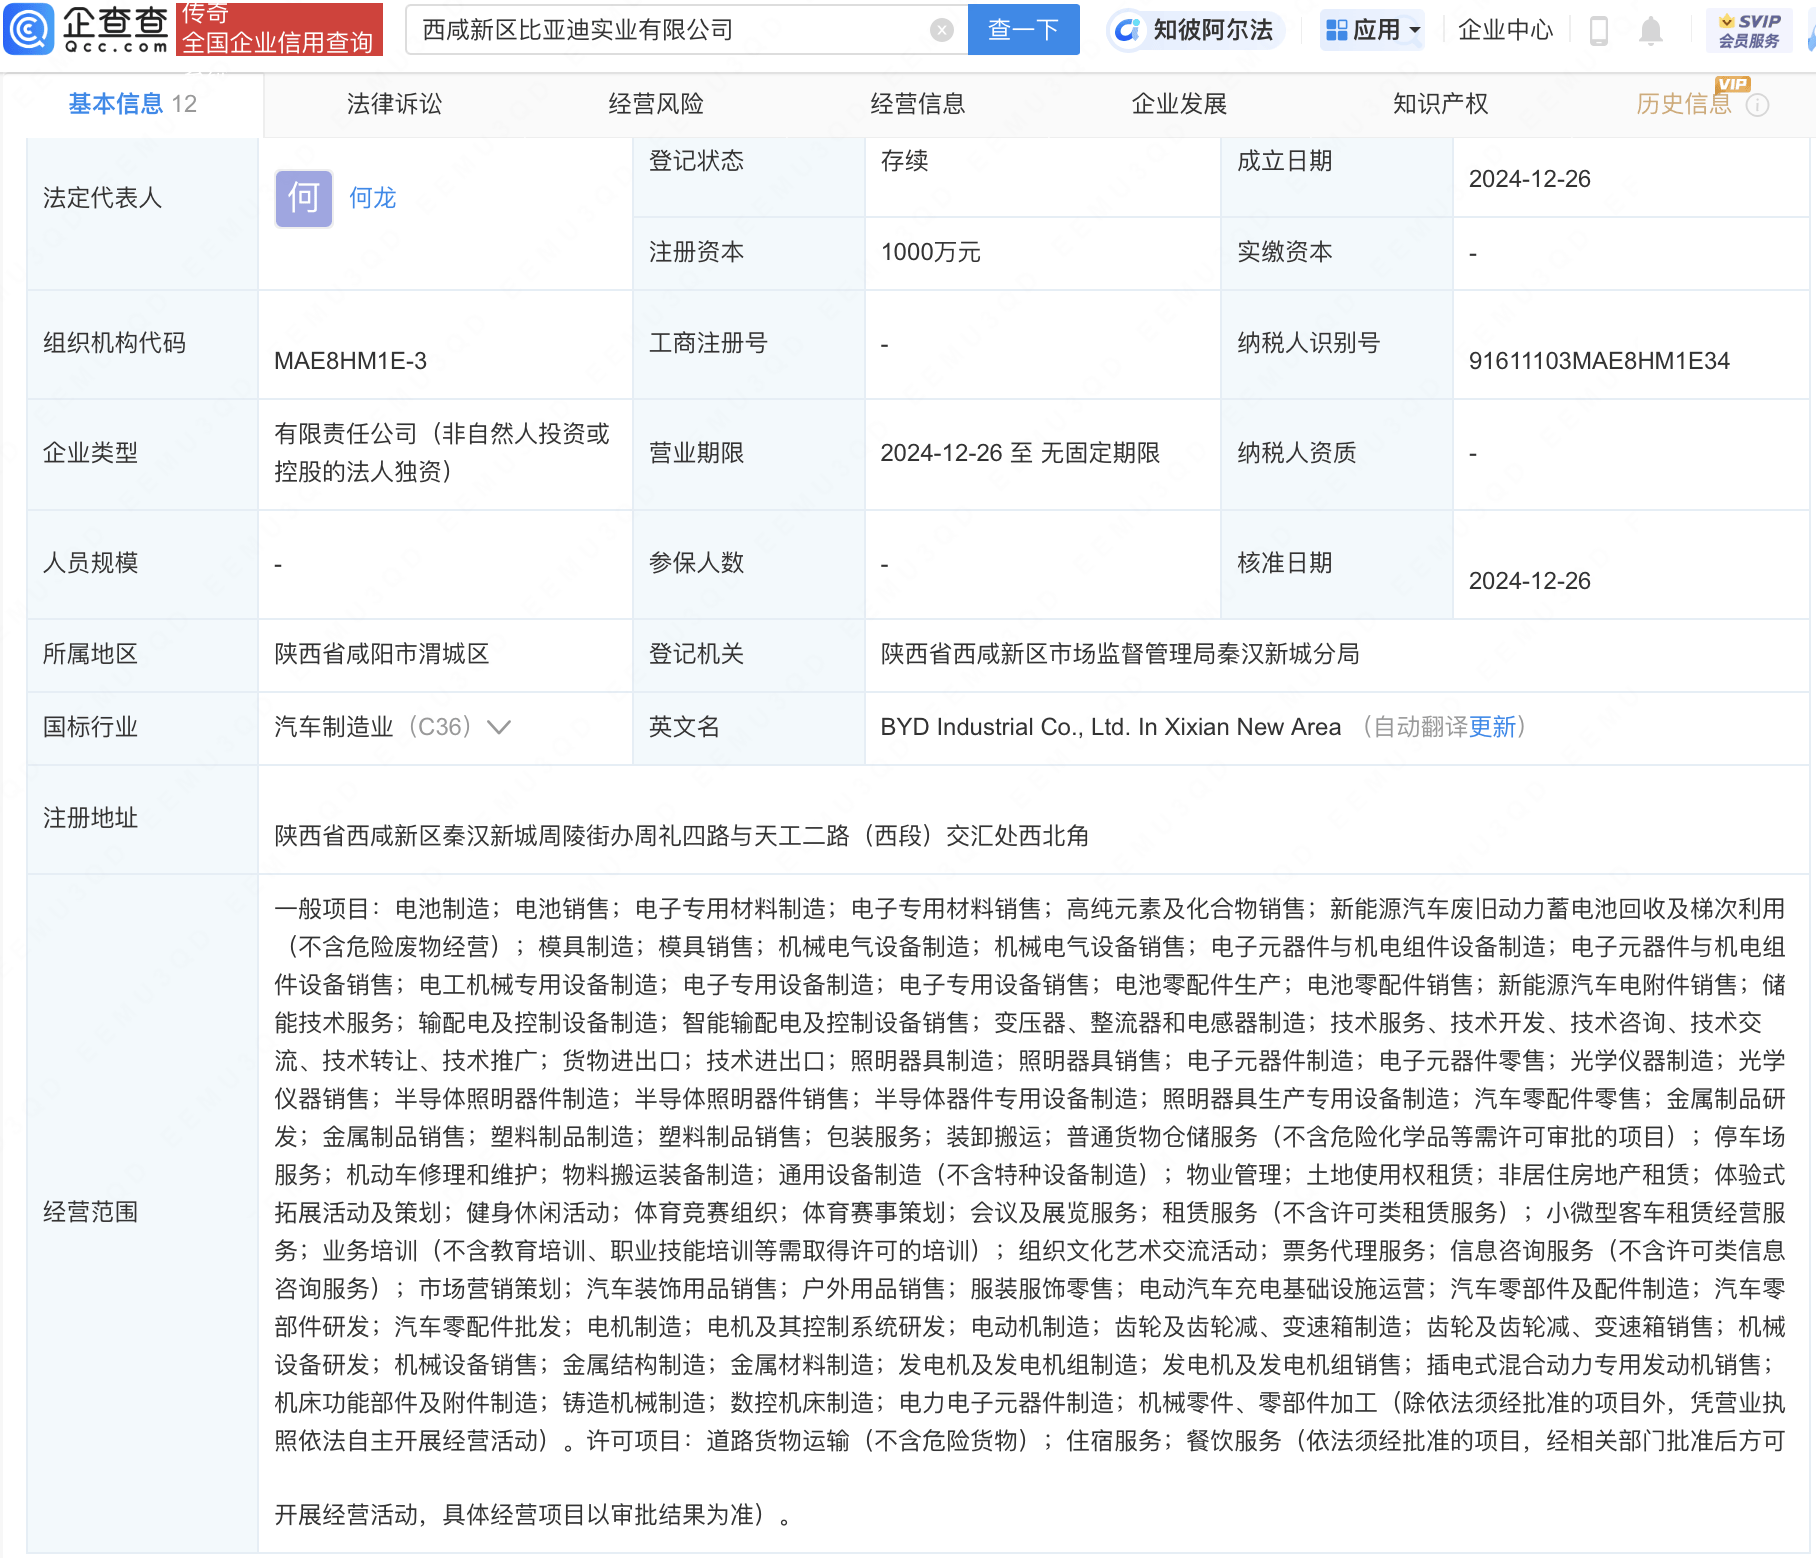
Task: Open the mobile app phone icon
Action: (1598, 31)
